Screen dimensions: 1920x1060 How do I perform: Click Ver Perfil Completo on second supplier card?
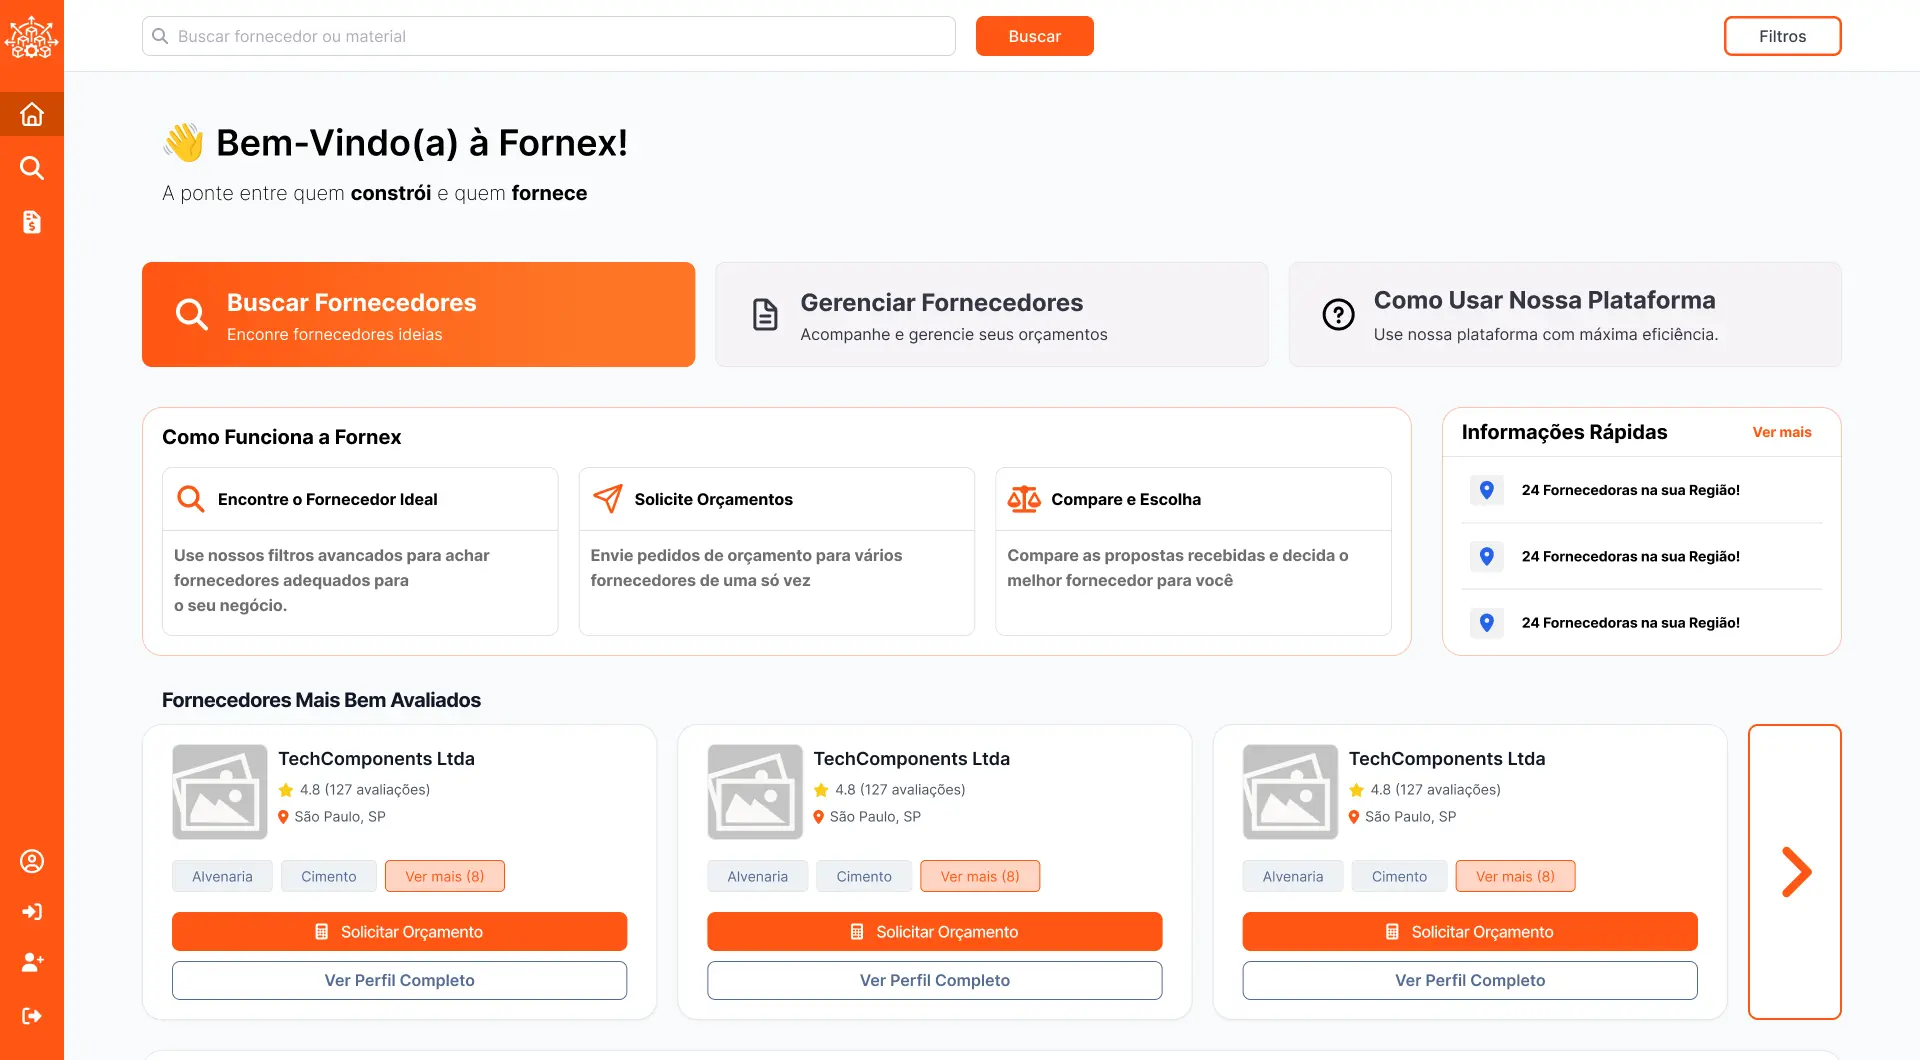[934, 980]
